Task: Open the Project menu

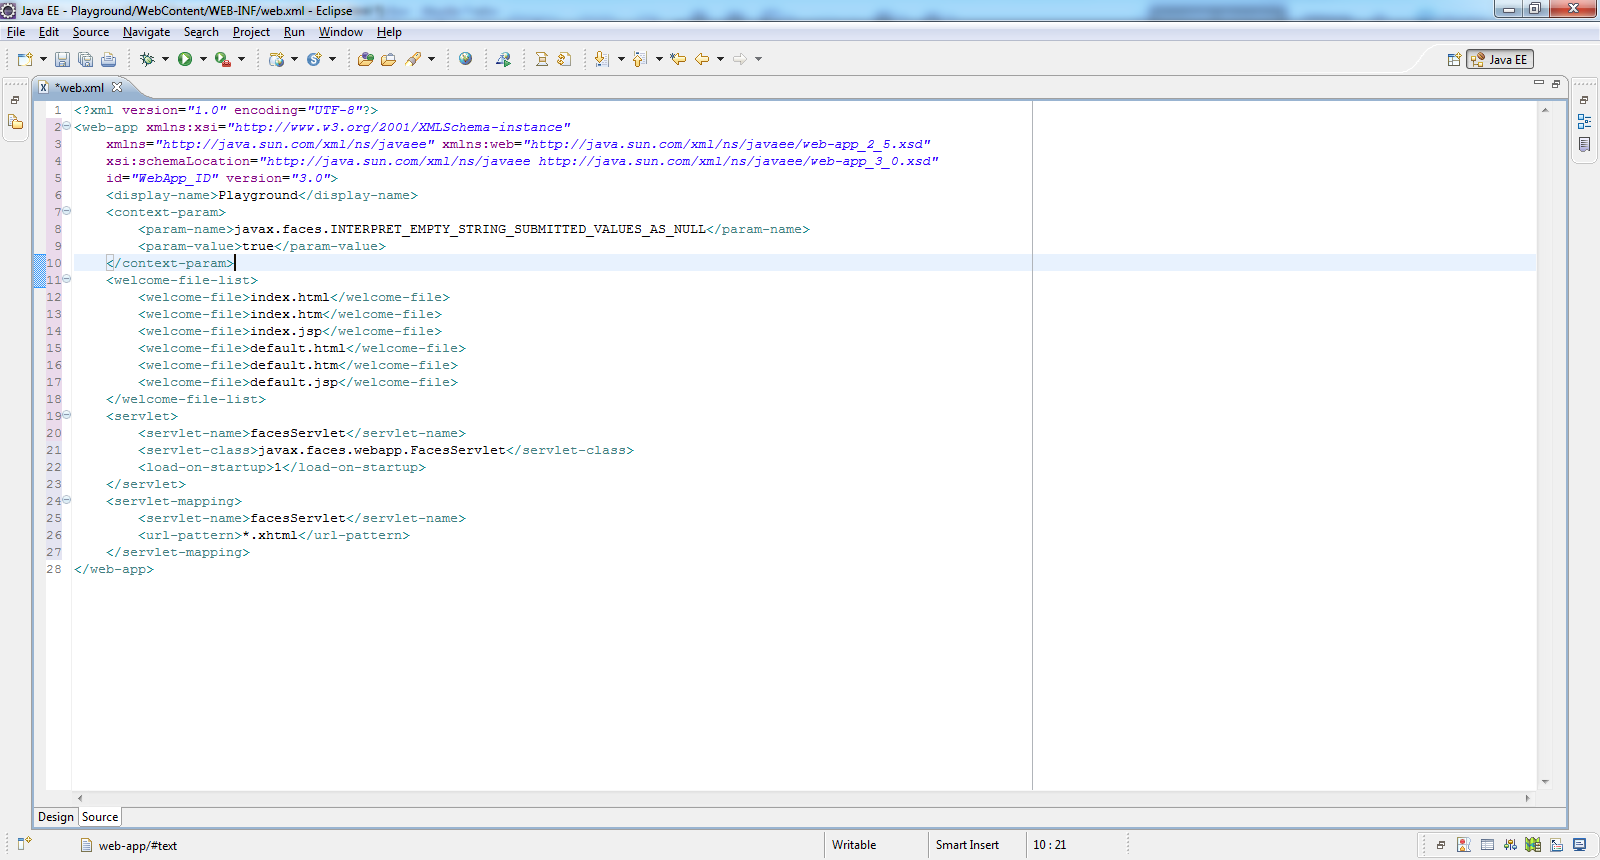Action: 251,32
